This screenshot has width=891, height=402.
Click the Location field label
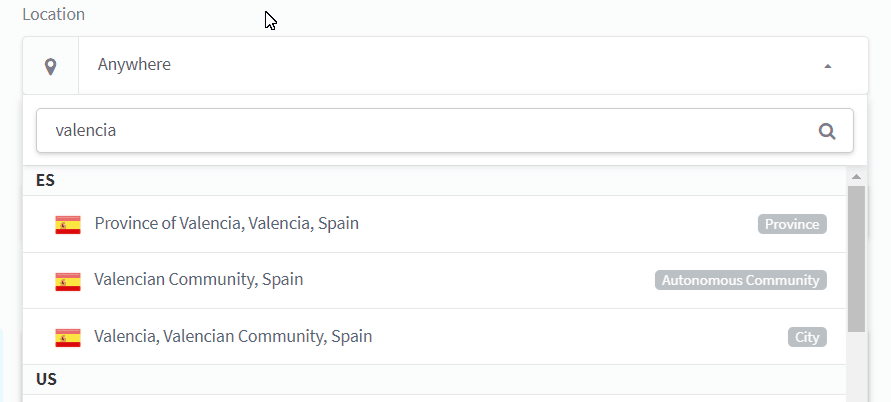pos(53,15)
